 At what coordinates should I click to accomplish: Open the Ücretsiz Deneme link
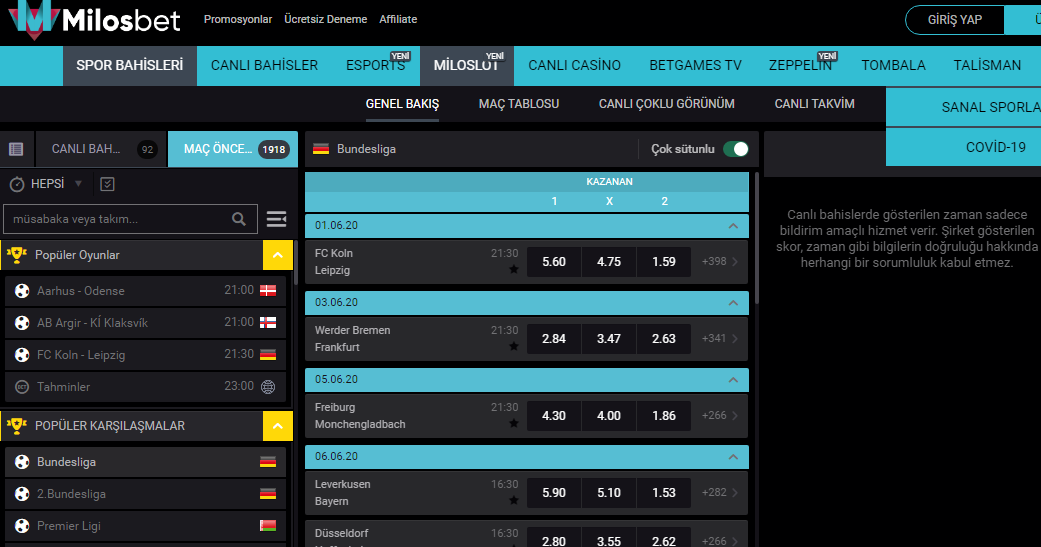pyautogui.click(x=325, y=19)
